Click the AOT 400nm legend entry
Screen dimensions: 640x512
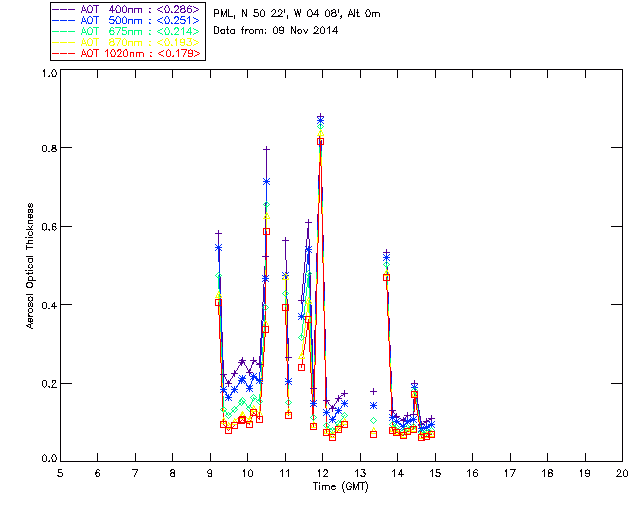[x=127, y=9]
